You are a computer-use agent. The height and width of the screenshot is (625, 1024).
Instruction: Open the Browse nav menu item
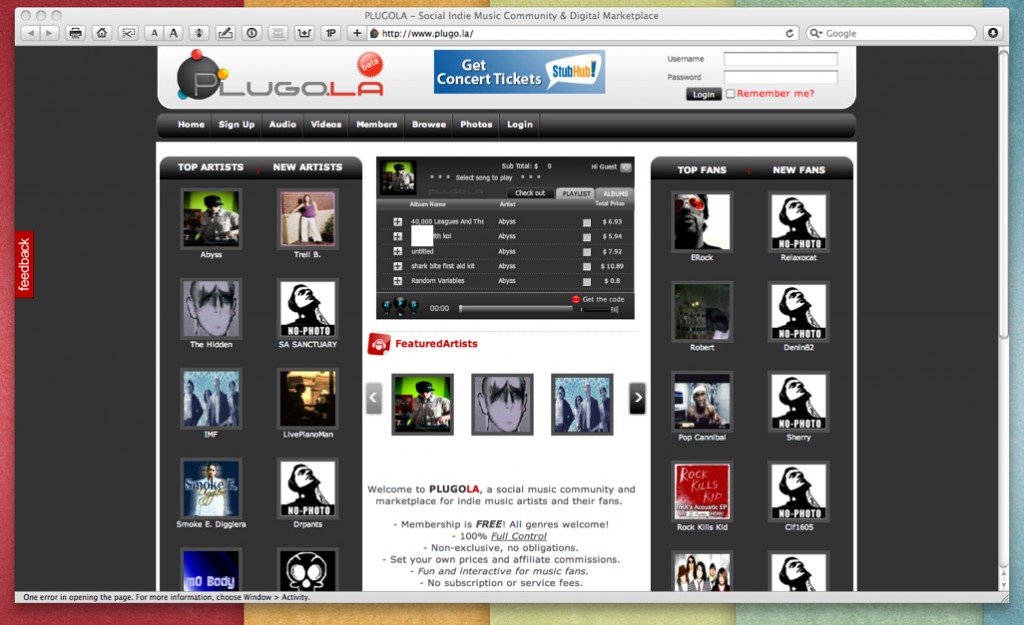[428, 124]
